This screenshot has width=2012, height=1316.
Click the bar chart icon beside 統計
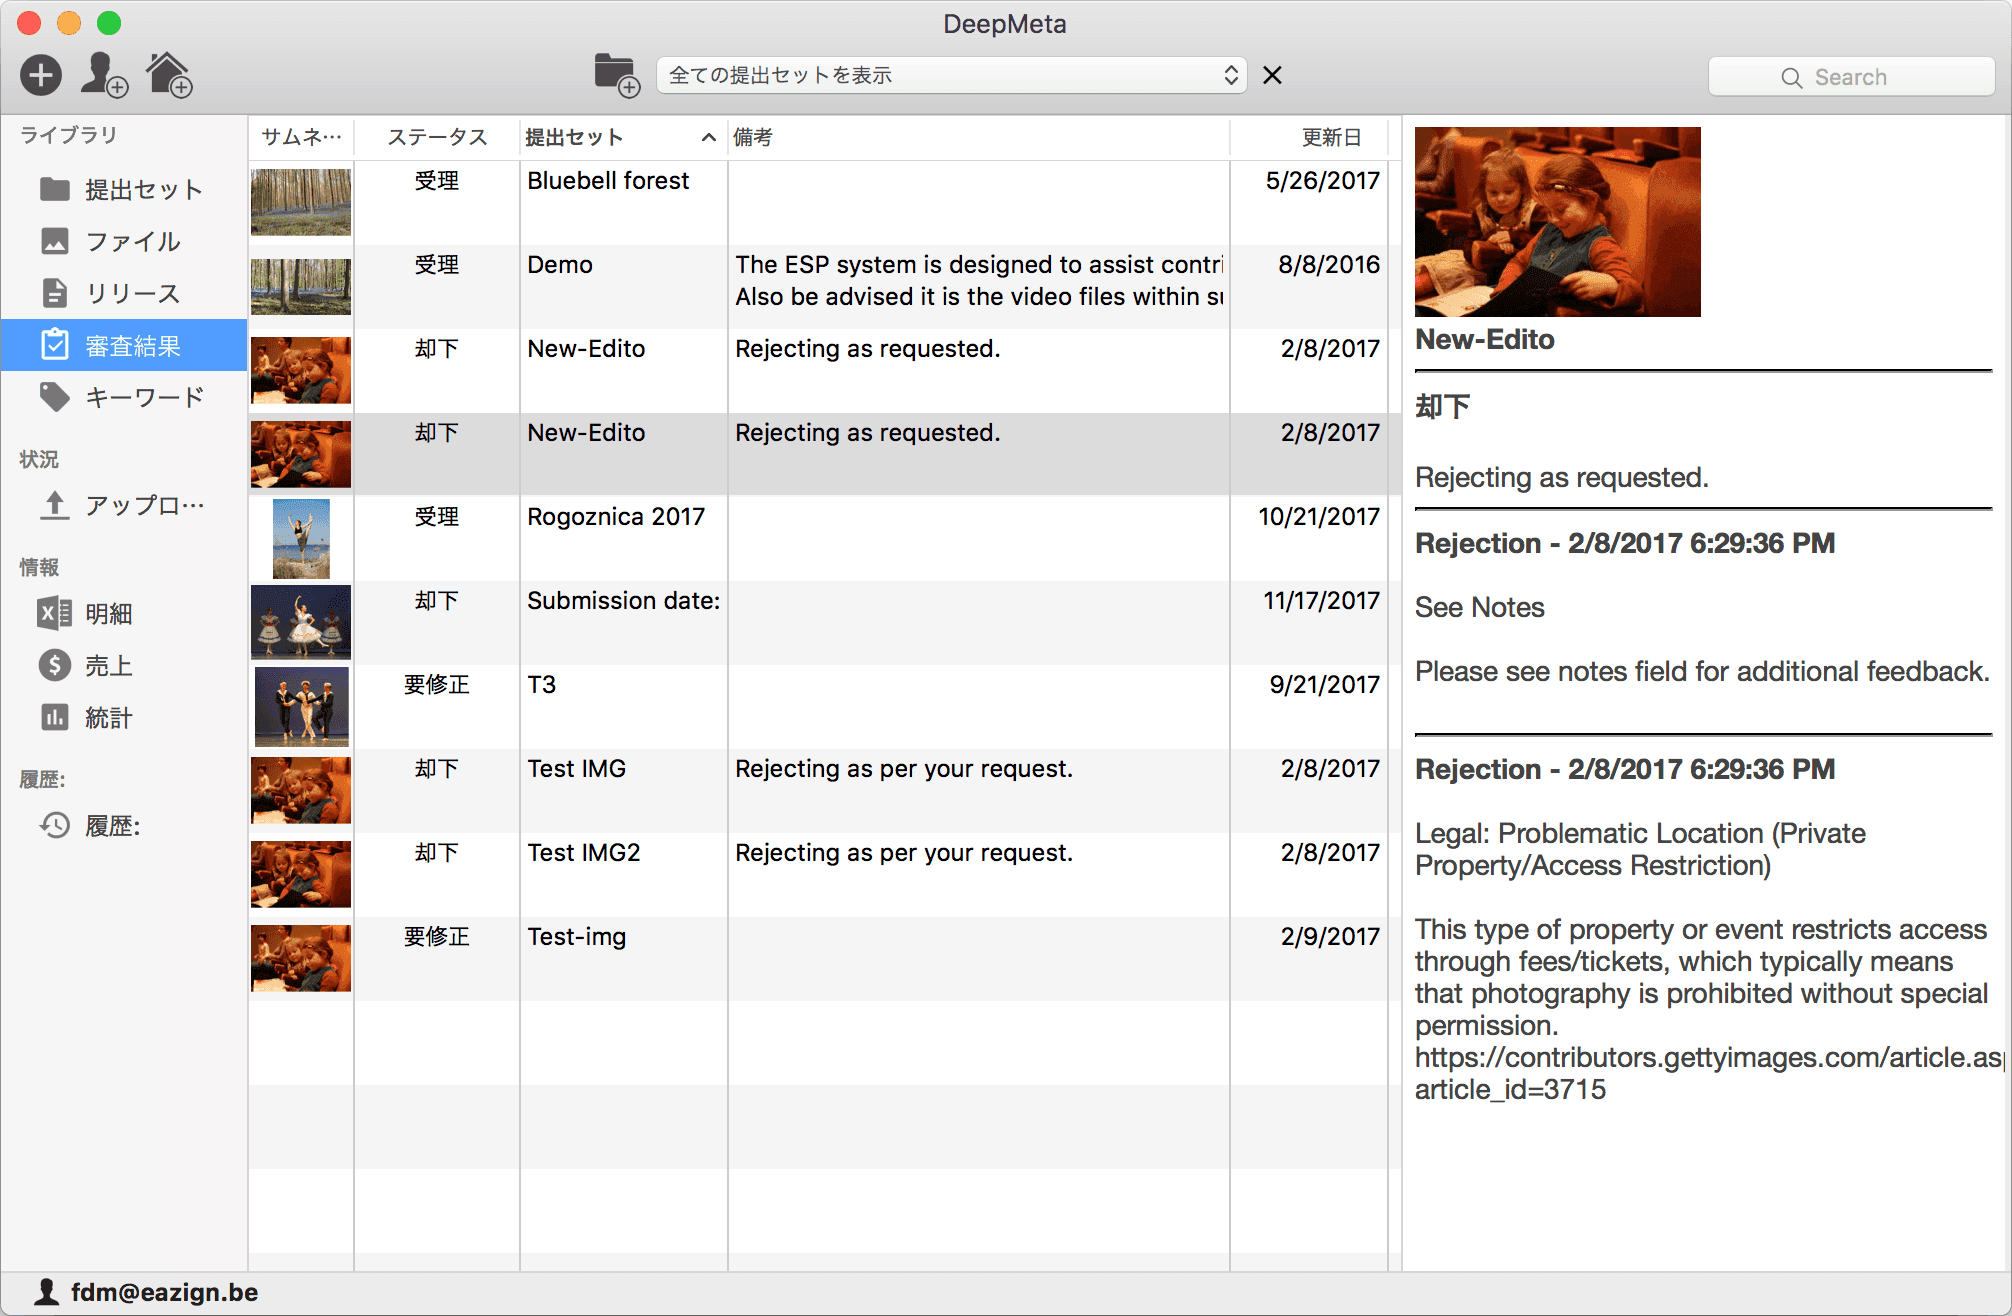click(54, 717)
